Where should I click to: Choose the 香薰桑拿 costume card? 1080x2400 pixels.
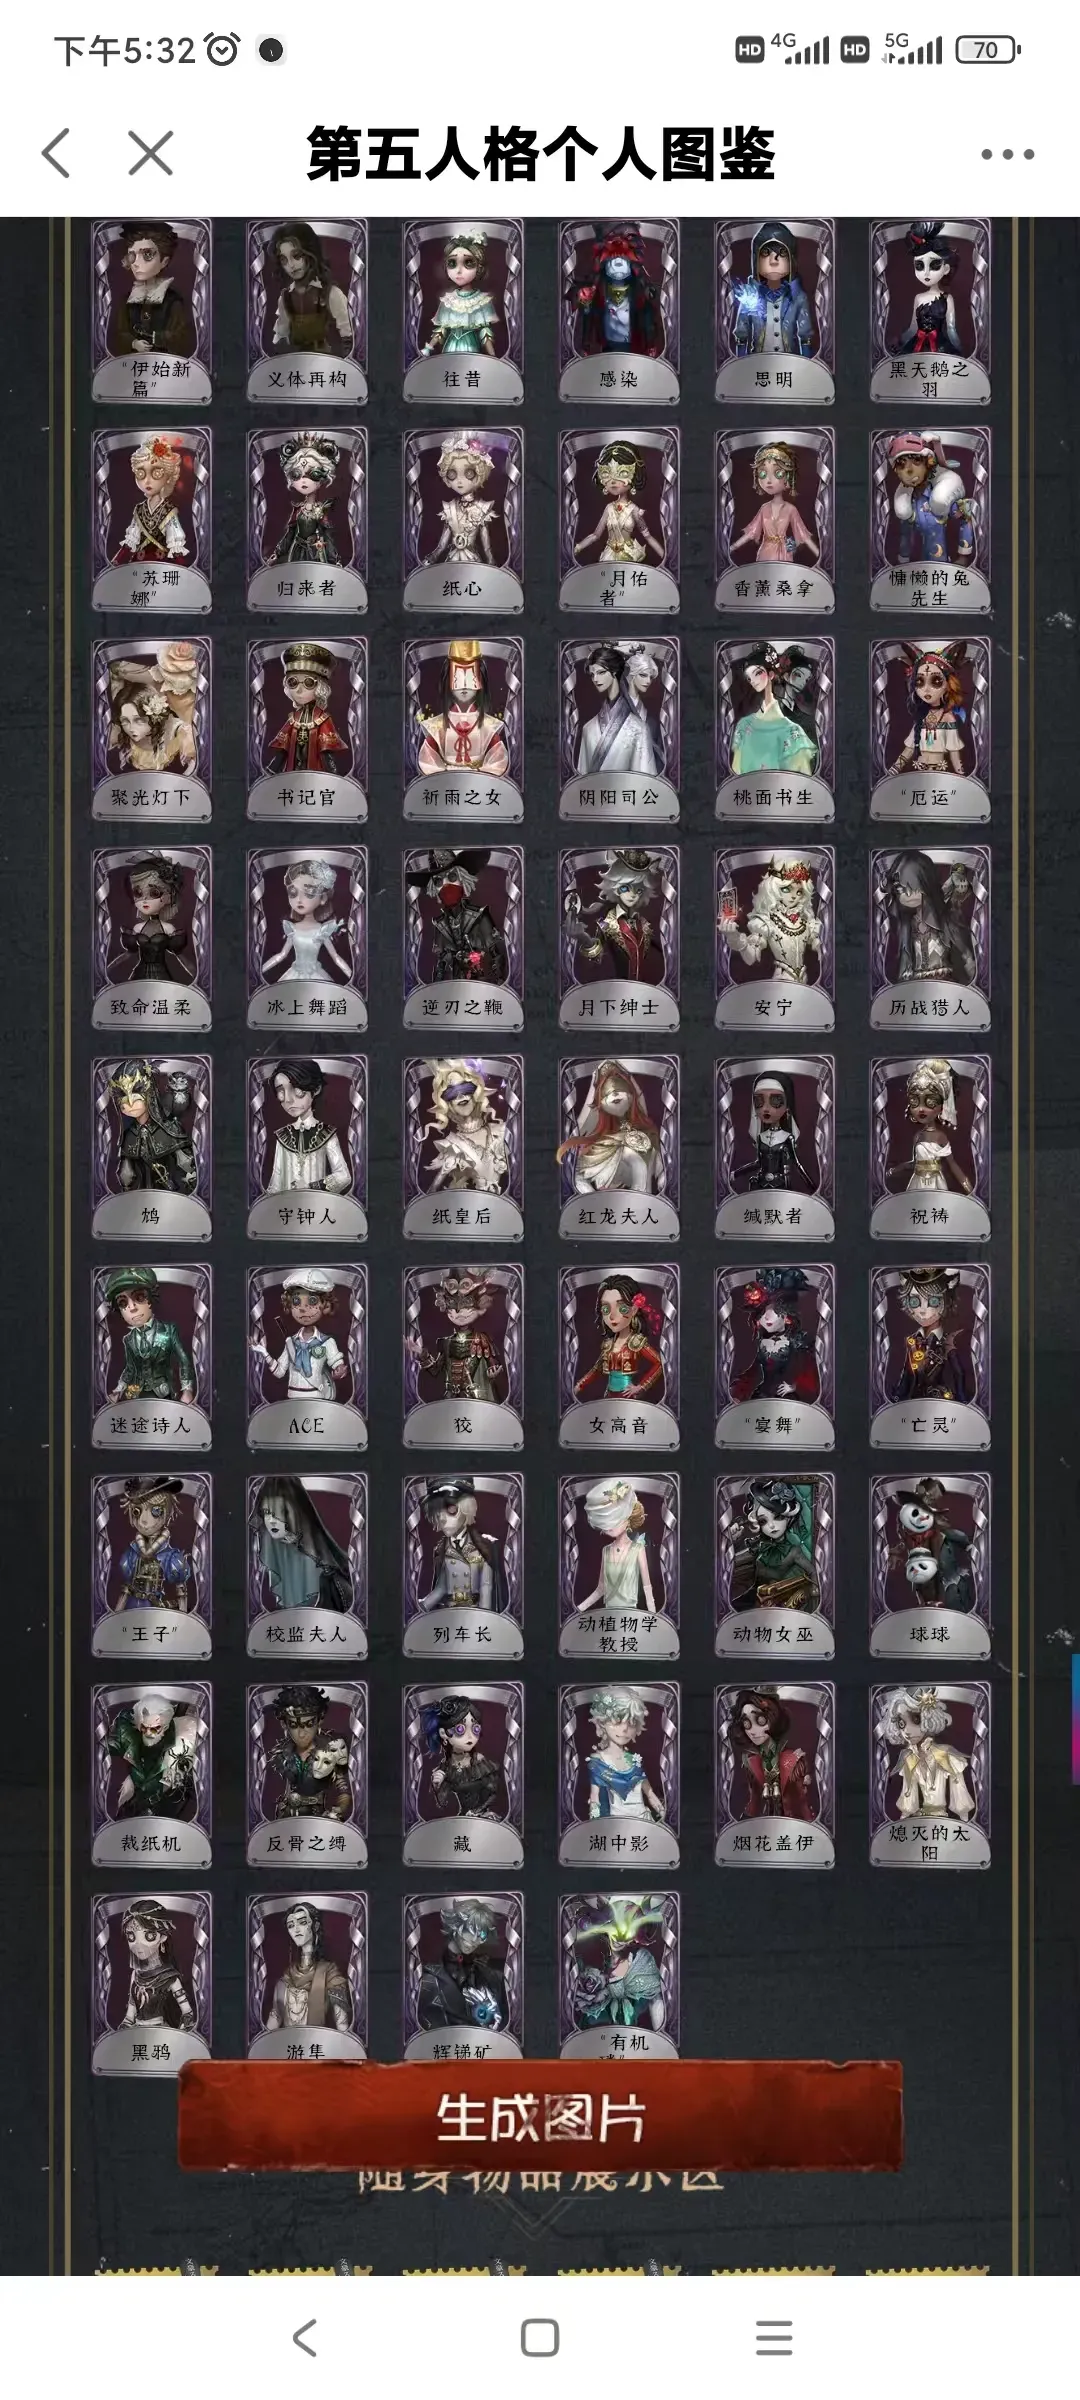coord(774,520)
